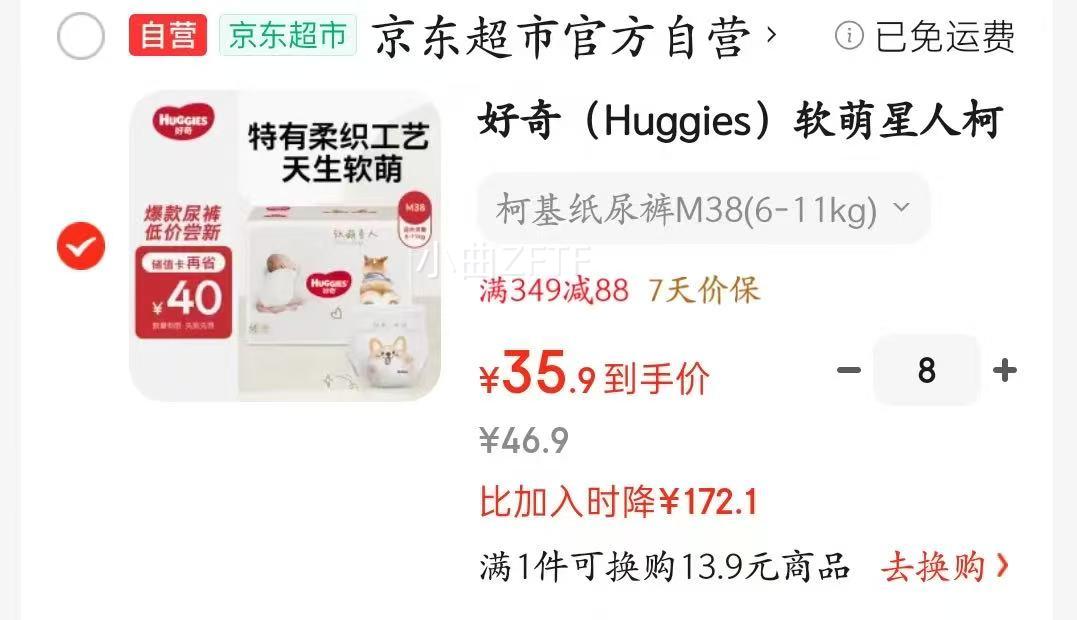Go to 去换购 add-on purchase
Image resolution: width=1077 pixels, height=620 pixels.
(x=933, y=567)
